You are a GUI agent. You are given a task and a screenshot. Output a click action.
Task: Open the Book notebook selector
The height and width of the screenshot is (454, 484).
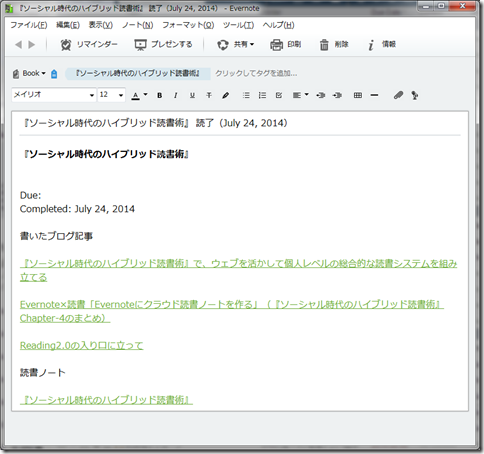coord(29,73)
